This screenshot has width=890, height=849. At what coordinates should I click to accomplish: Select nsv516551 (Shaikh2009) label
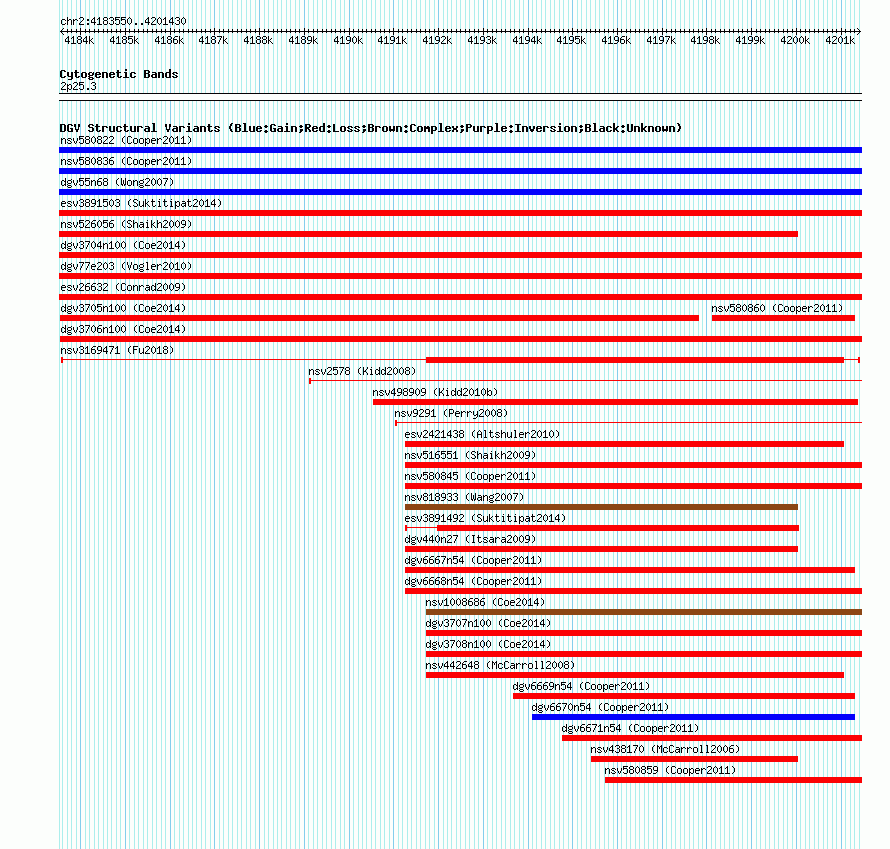pos(470,455)
